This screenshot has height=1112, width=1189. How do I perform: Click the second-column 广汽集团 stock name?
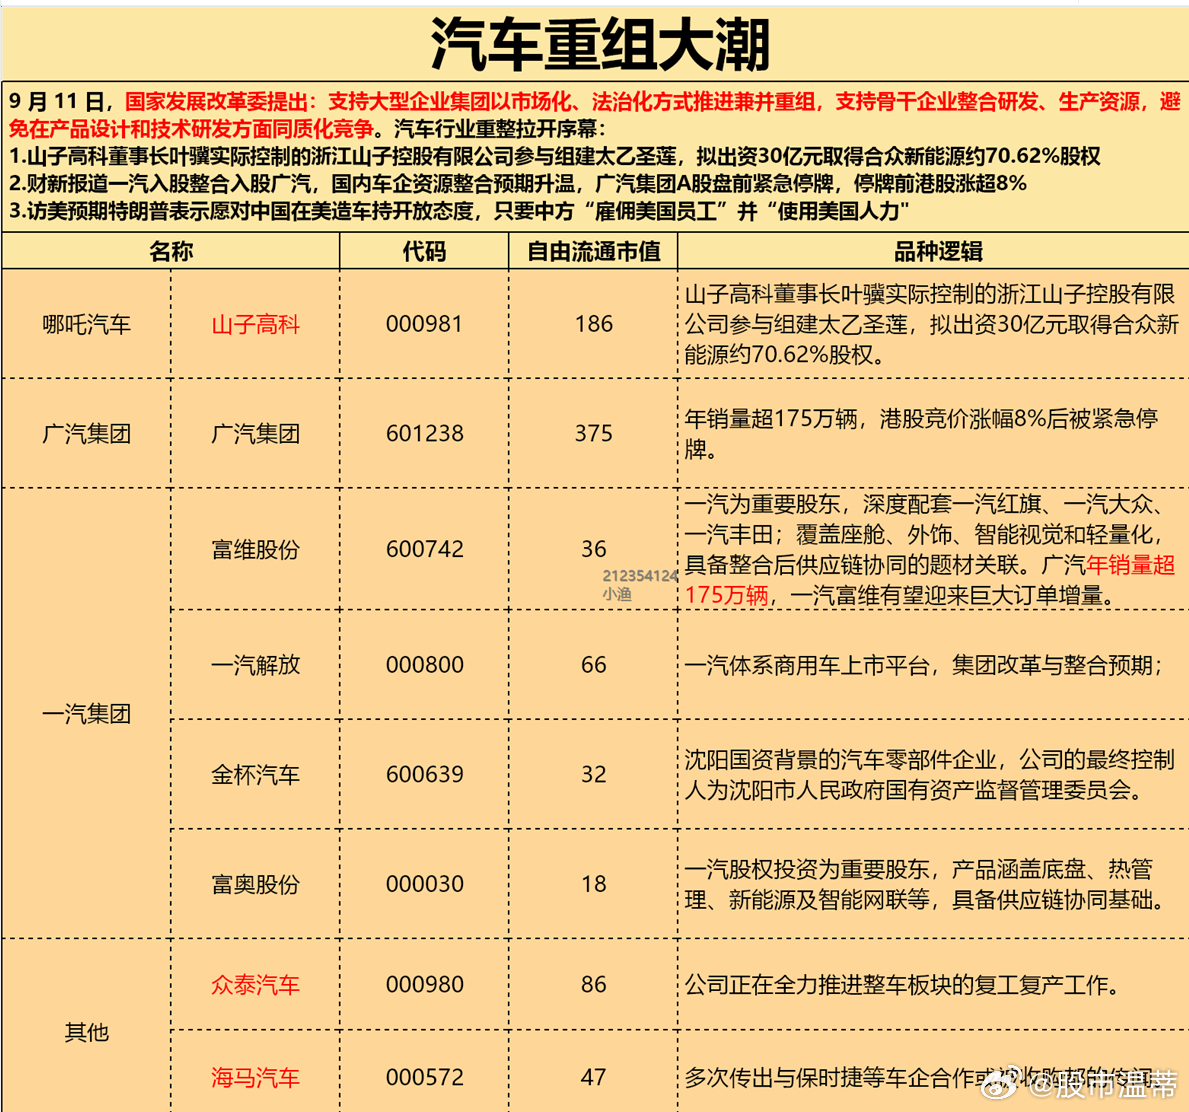256,434
